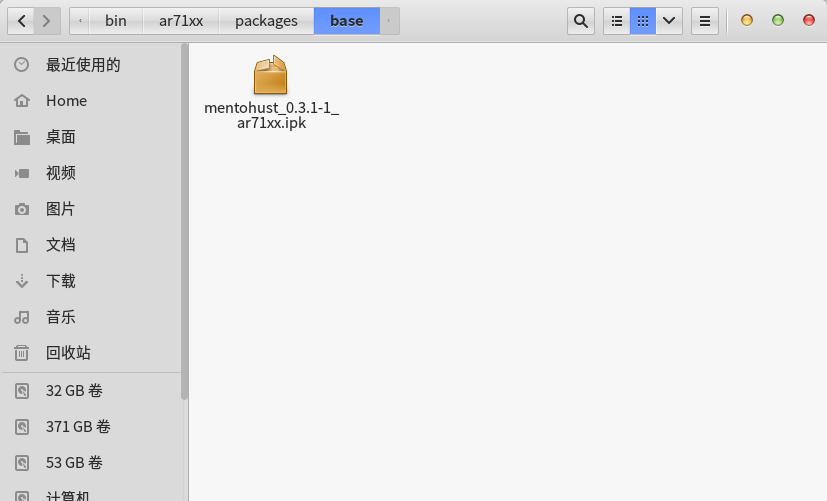Viewport: 827px width, 501px height.
Task: Select the mentohust ipk package icon
Action: (x=271, y=75)
